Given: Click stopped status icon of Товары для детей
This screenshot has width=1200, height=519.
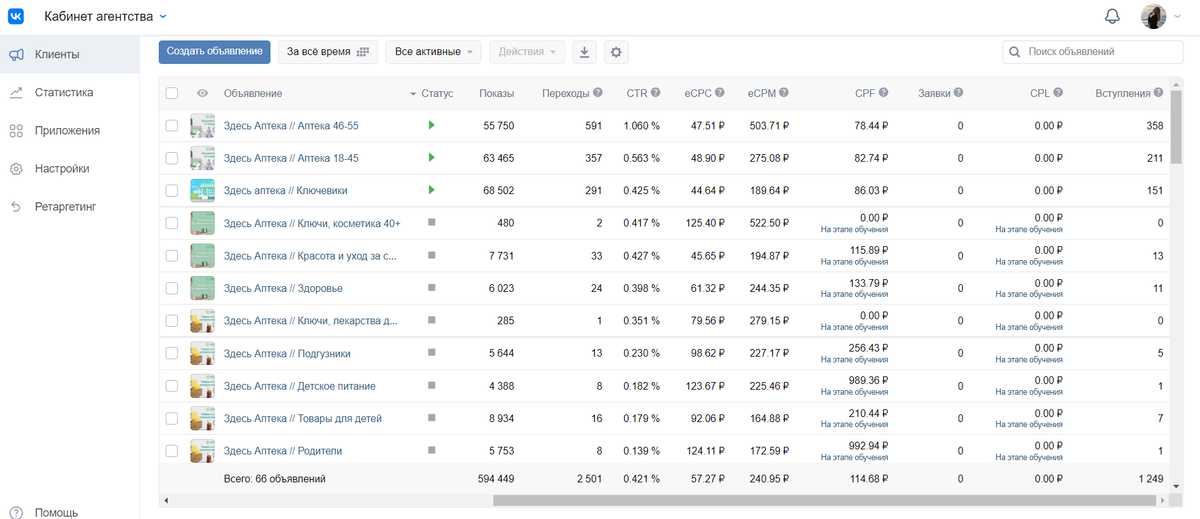Looking at the screenshot, I should 431,417.
